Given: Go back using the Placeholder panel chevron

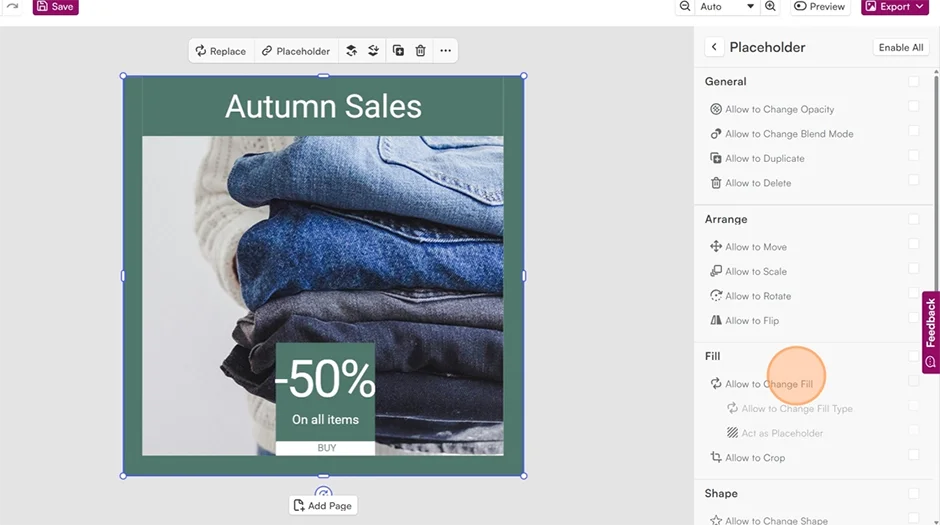Looking at the screenshot, I should point(714,47).
